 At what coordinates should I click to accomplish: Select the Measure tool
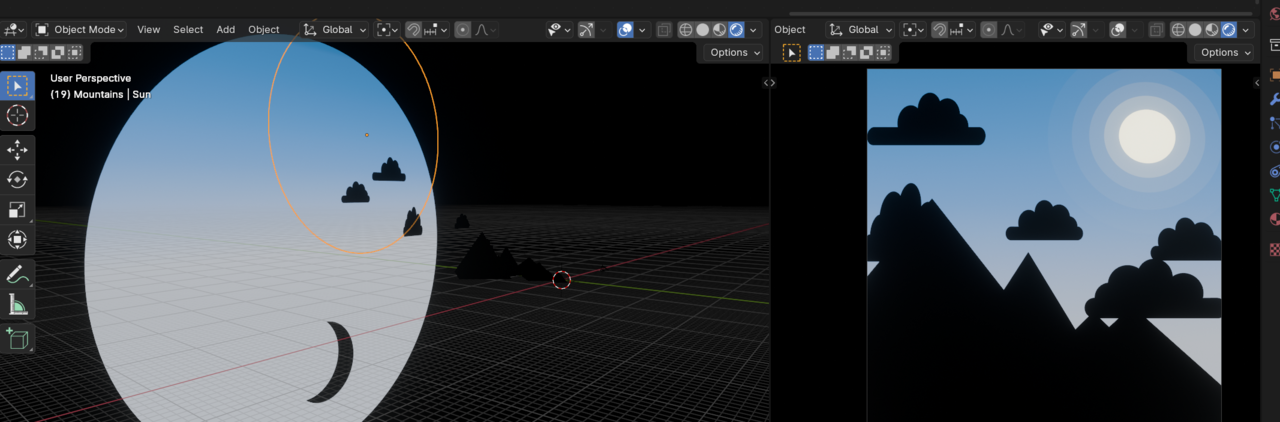coord(17,304)
